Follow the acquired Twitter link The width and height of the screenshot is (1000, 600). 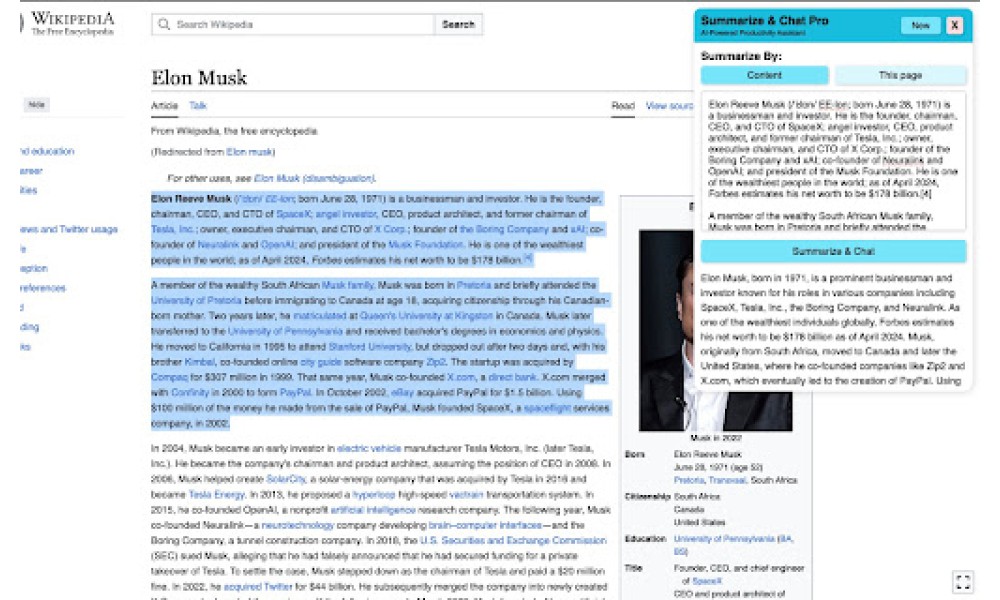[x=258, y=587]
